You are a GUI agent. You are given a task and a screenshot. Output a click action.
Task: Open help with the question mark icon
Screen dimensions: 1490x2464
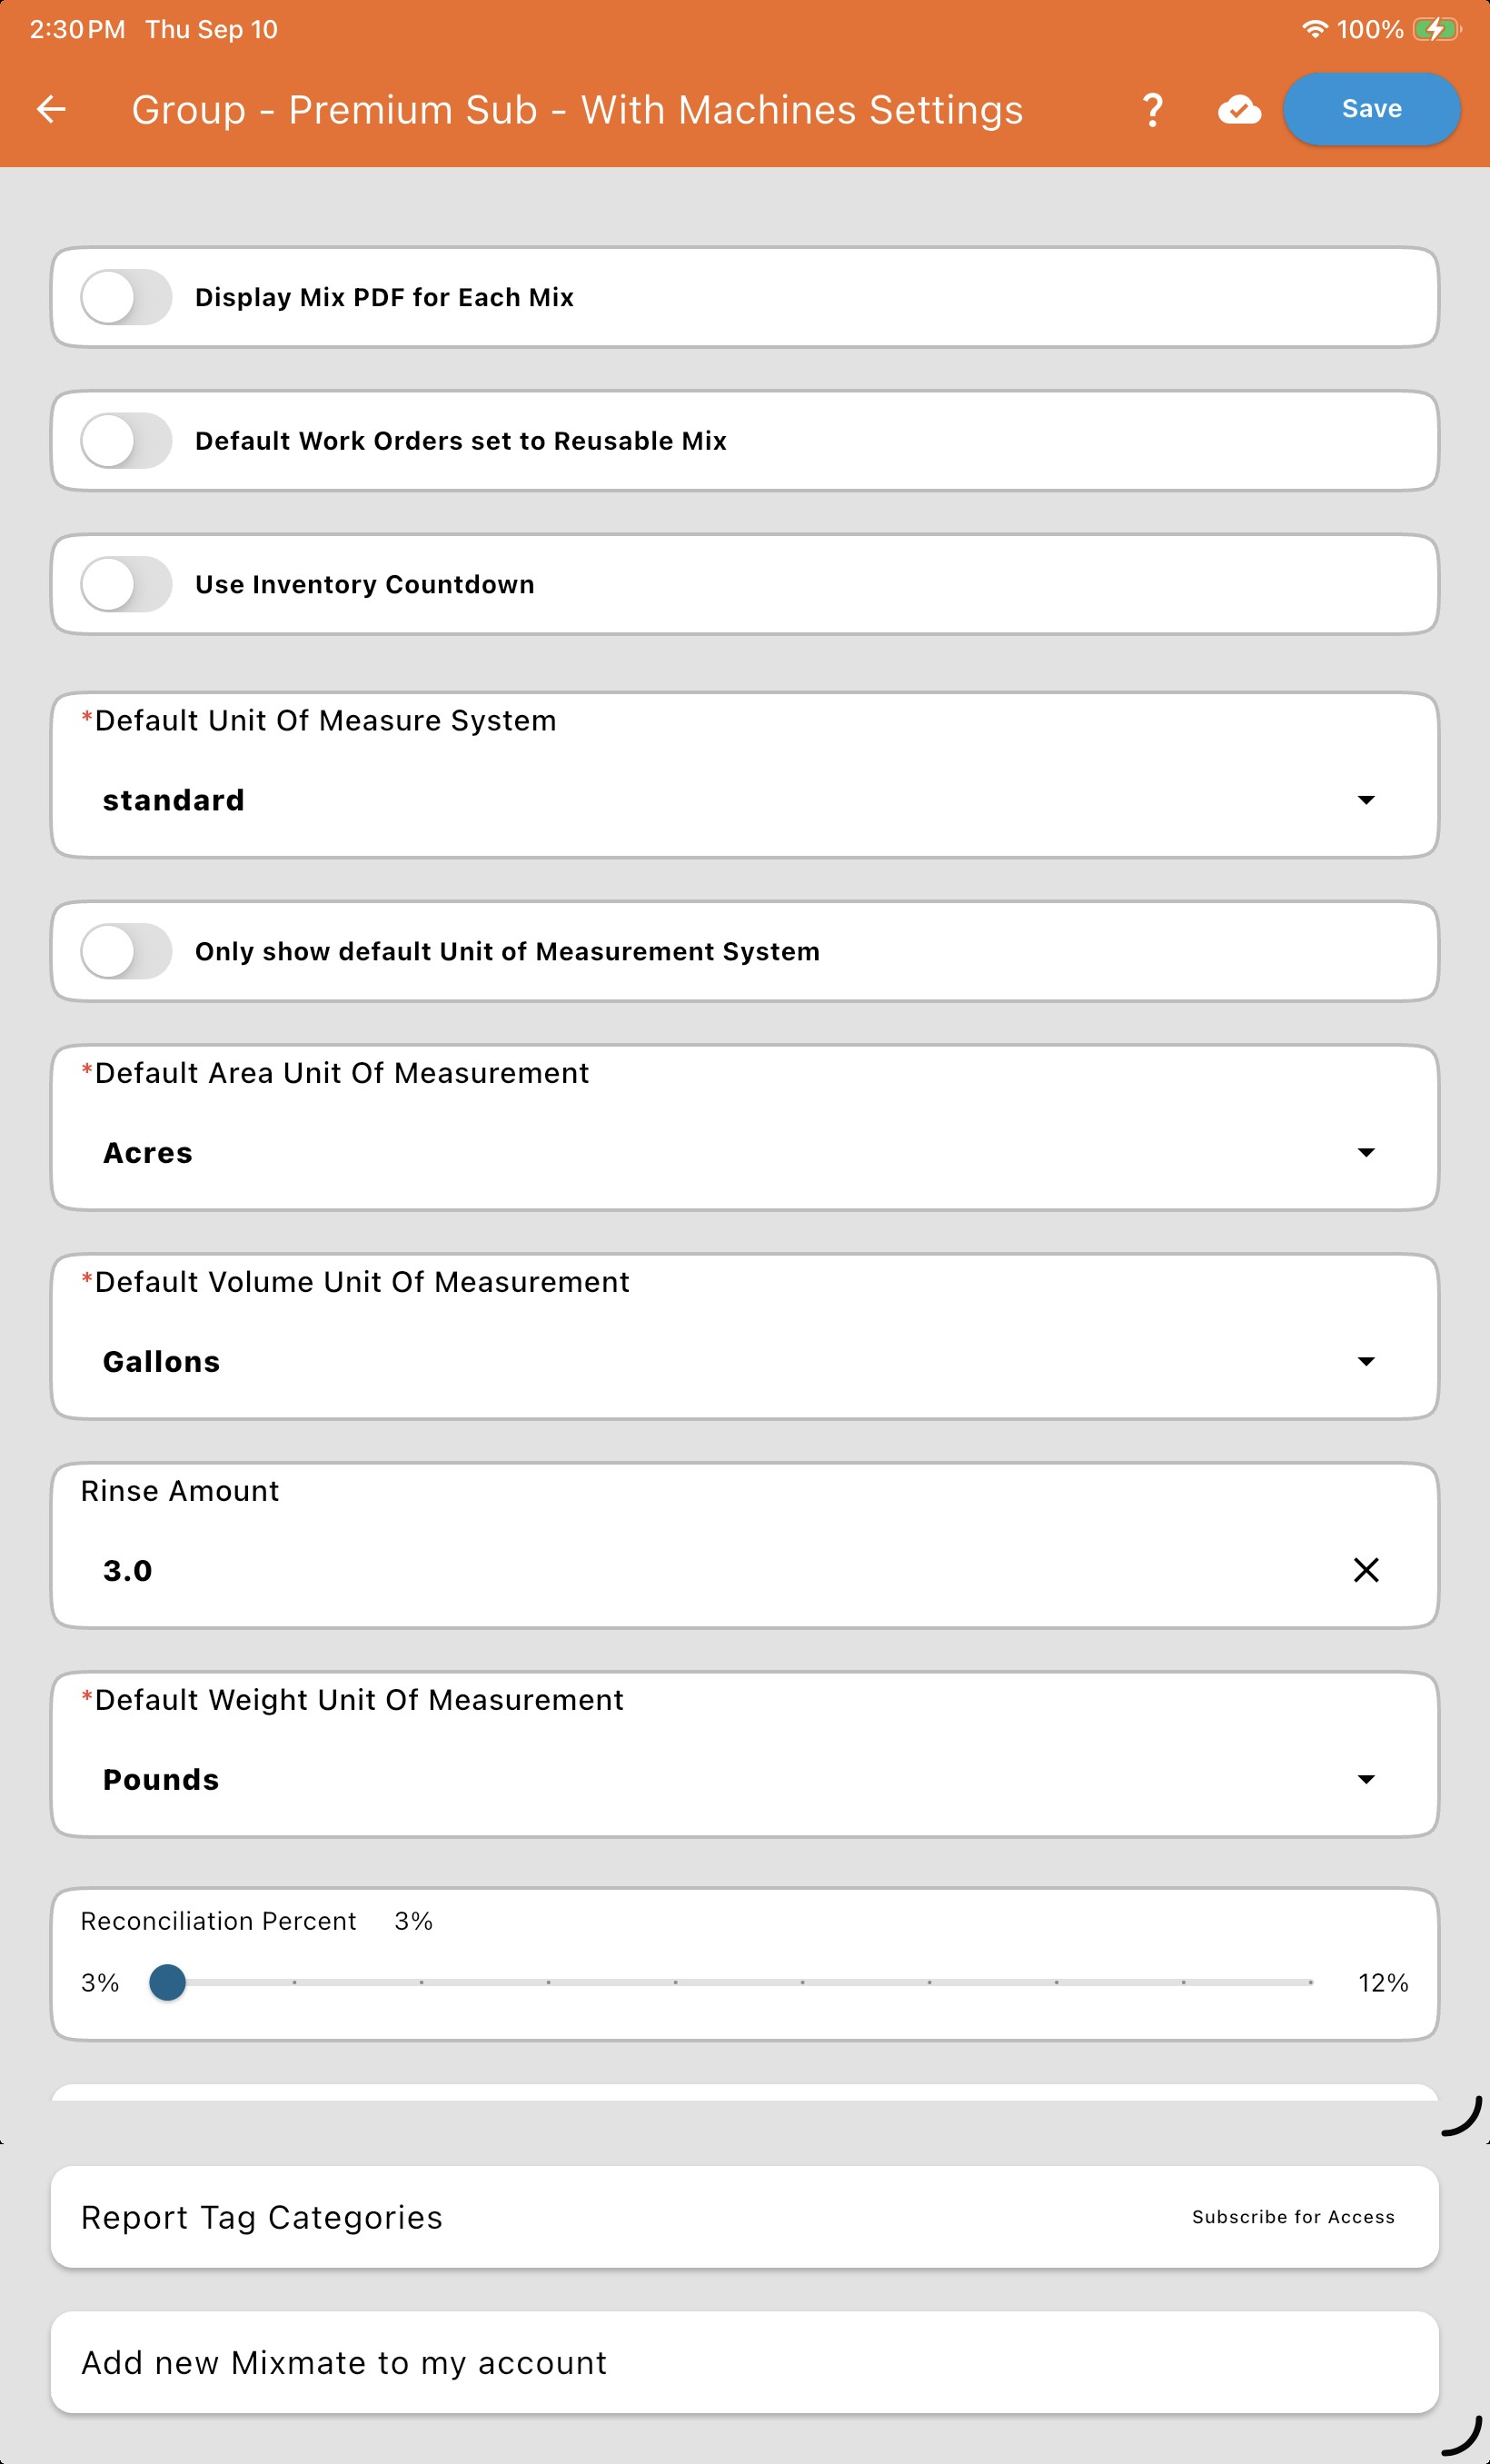click(1152, 109)
